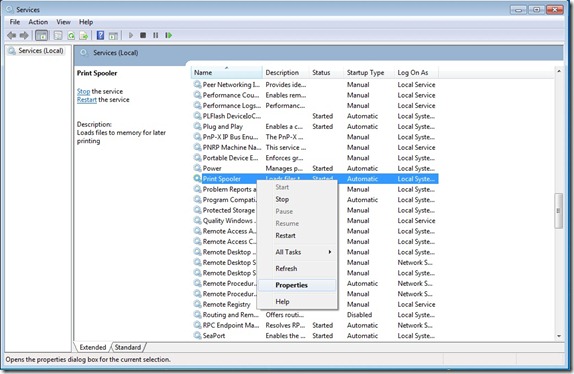Click the Properties toolbar icon
The image size is (574, 374).
coord(58,35)
